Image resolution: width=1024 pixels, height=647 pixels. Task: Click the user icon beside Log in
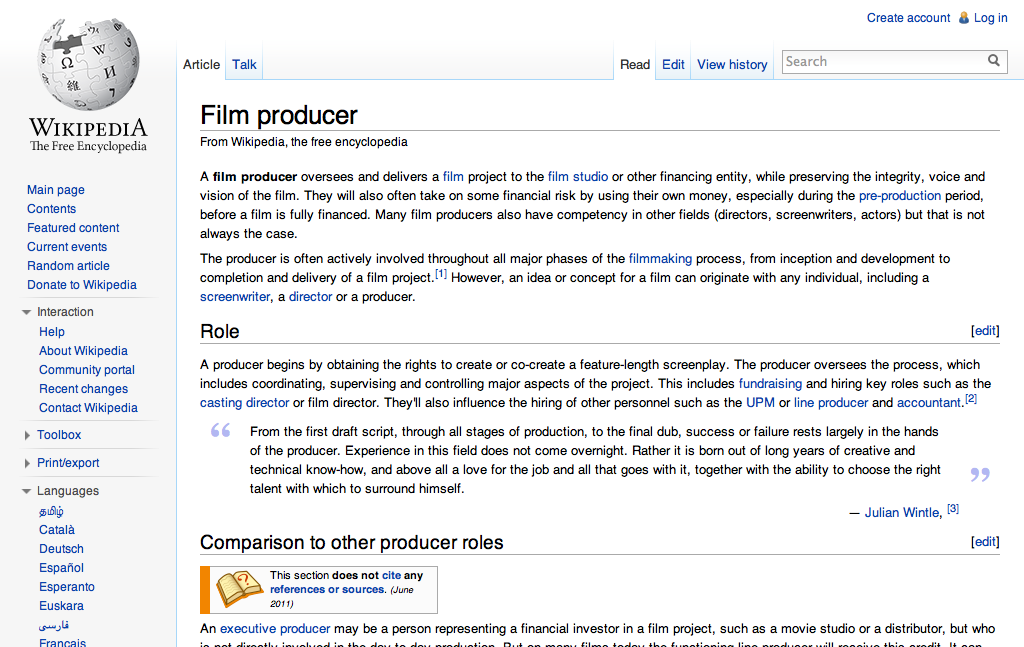point(963,18)
